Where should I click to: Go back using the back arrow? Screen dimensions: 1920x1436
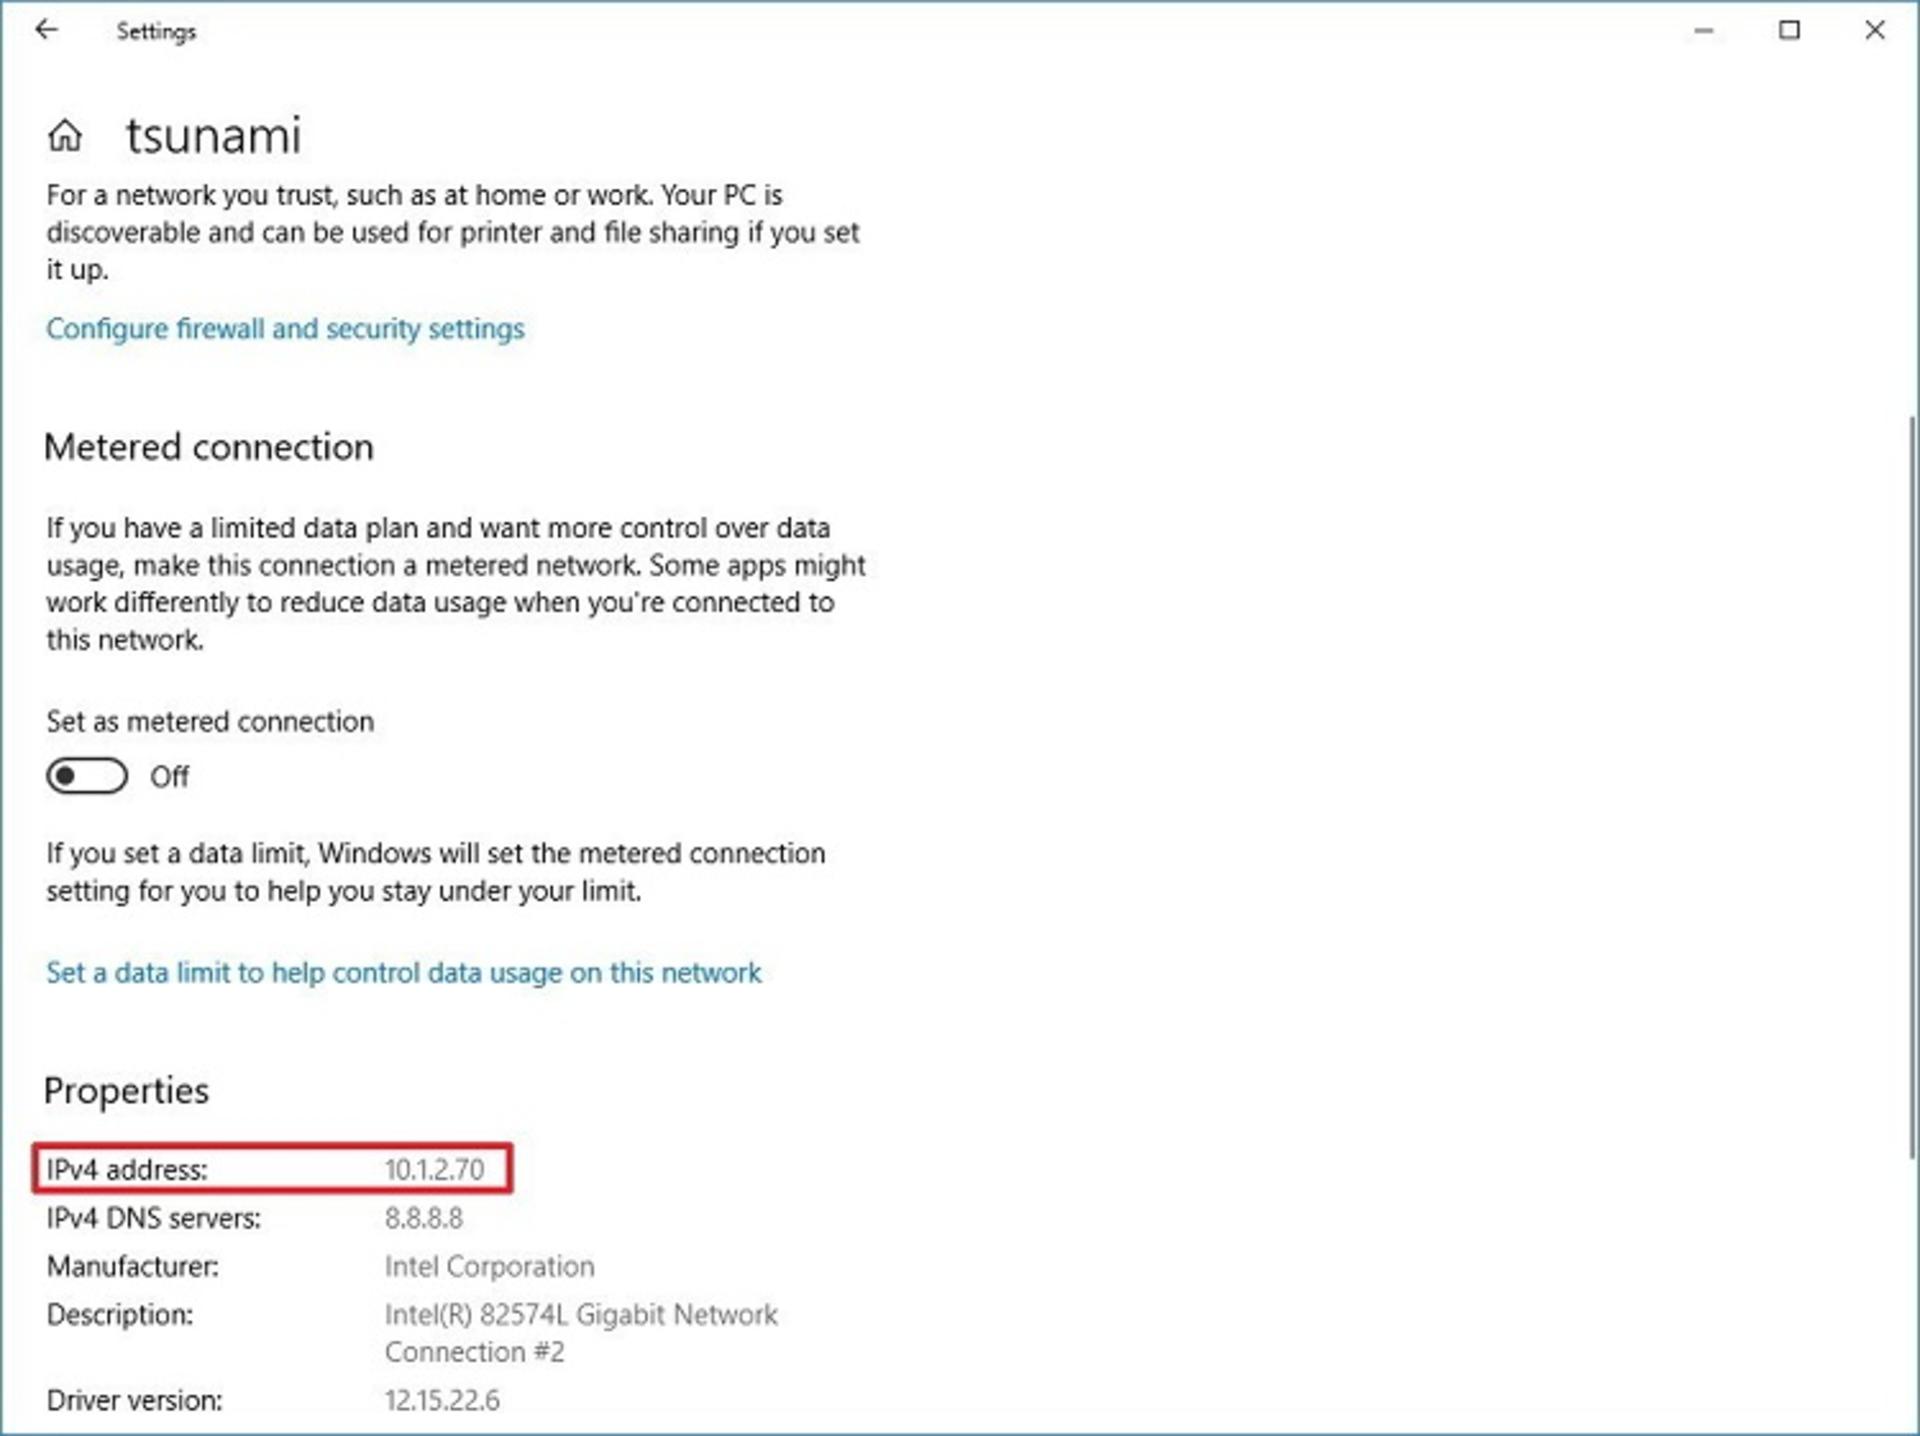pos(46,30)
